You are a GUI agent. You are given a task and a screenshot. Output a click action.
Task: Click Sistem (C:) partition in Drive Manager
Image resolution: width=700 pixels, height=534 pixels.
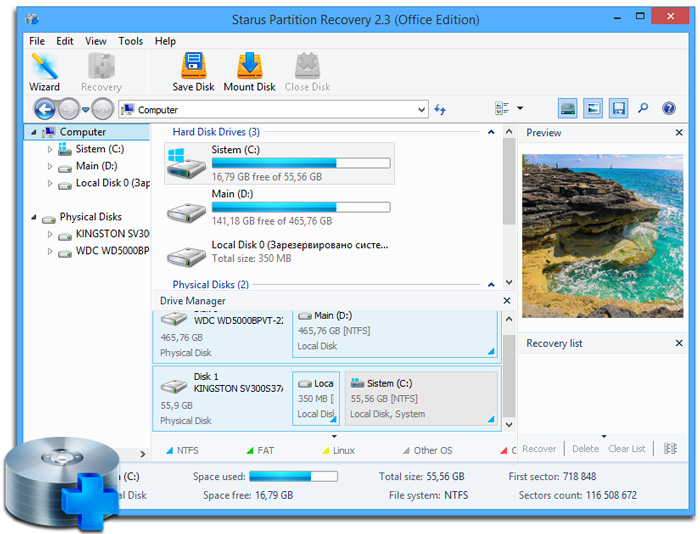[x=421, y=397]
